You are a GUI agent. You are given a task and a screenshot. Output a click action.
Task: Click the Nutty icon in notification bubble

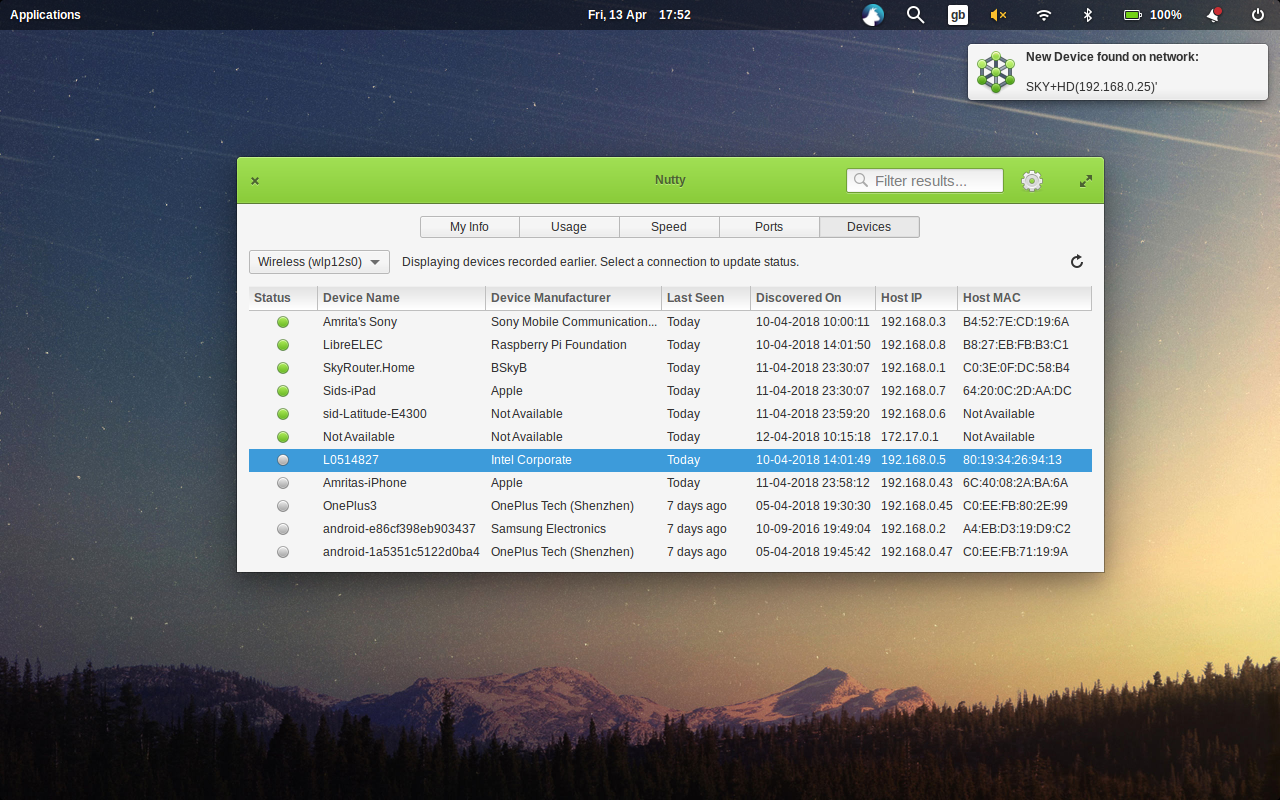pos(996,72)
